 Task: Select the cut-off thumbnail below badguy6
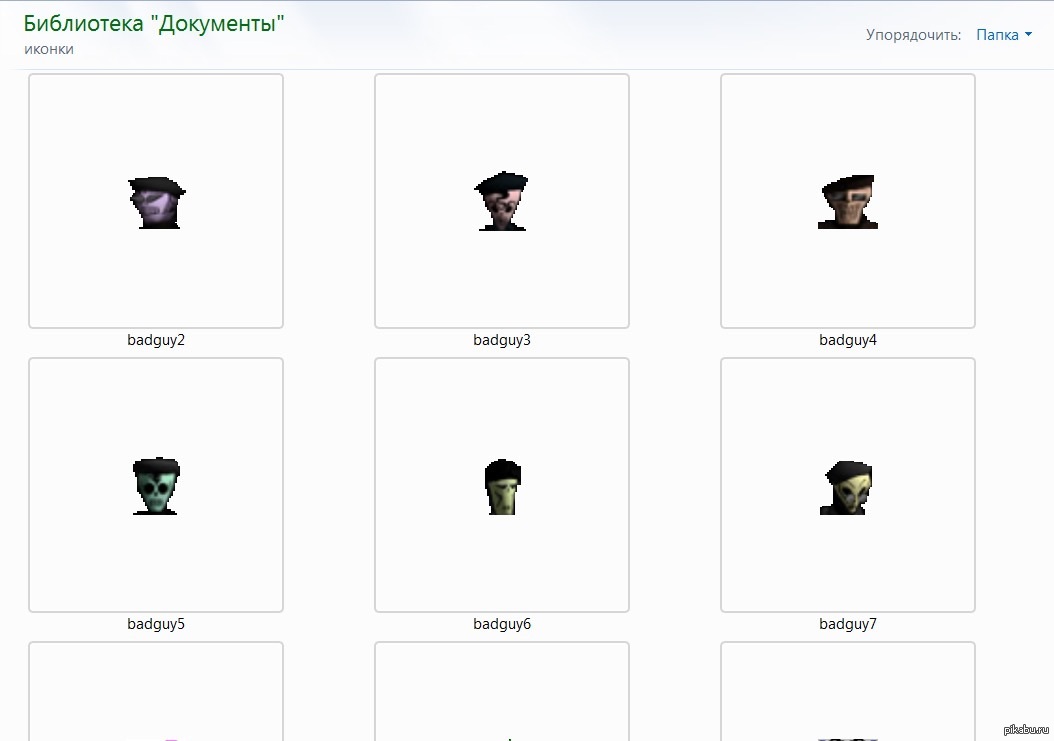click(502, 692)
